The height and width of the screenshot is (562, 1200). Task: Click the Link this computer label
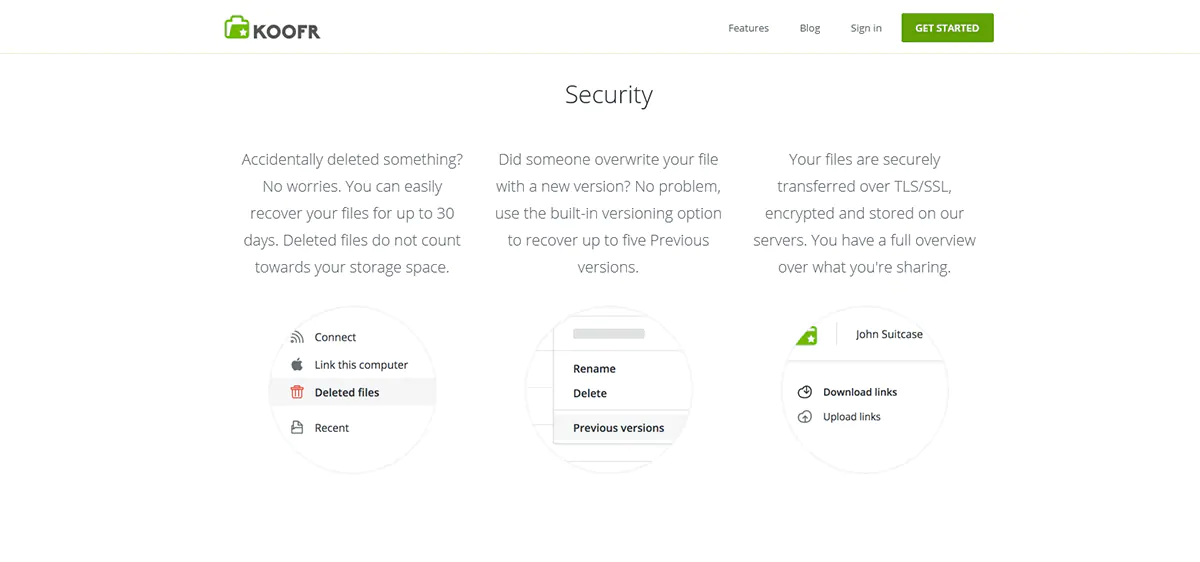pos(361,365)
